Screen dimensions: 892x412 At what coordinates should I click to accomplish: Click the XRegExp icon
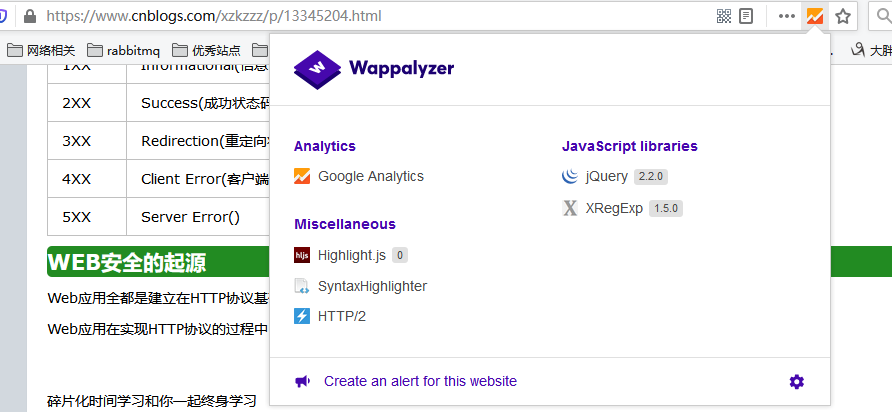[570, 208]
